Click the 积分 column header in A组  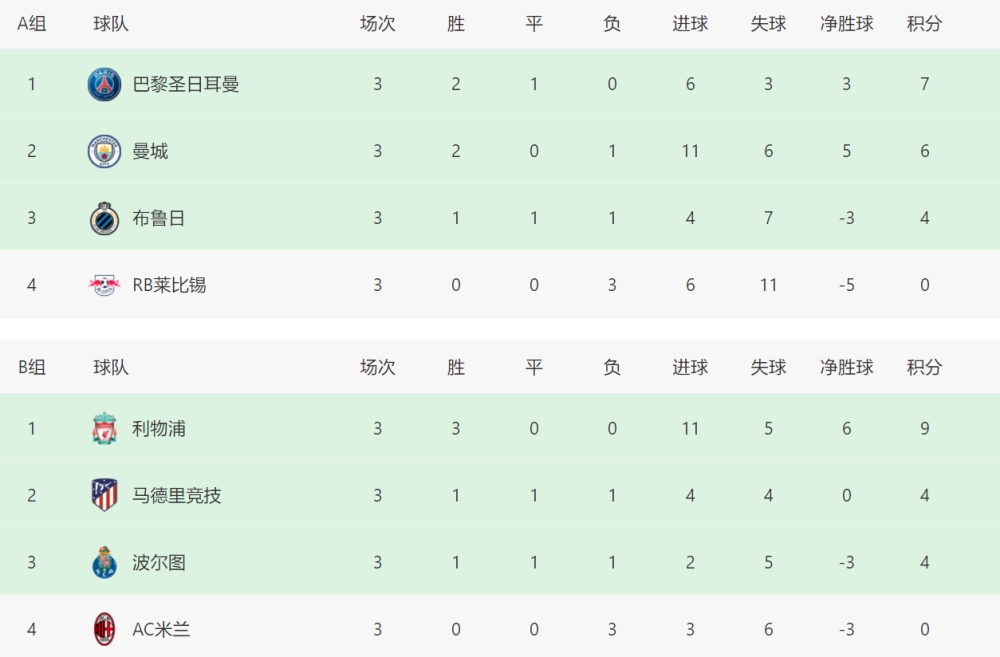pyautogui.click(x=924, y=24)
